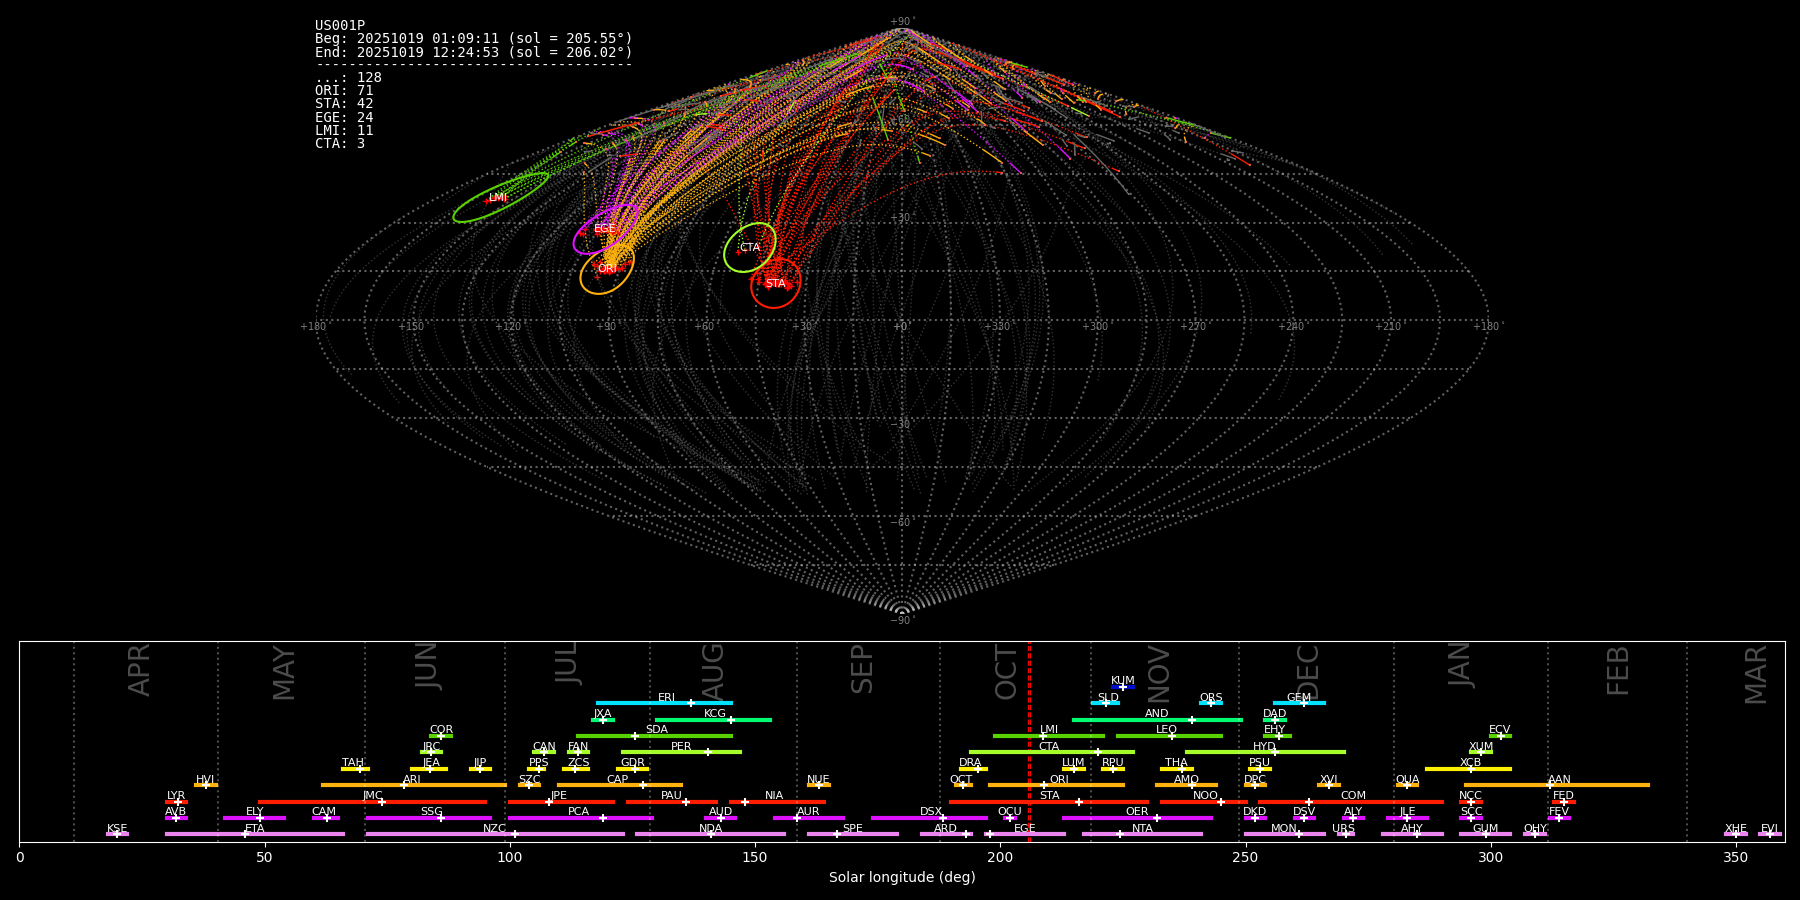The image size is (1800, 900).
Task: Click the 'STA: 42' count entry
Action: [x=344, y=104]
